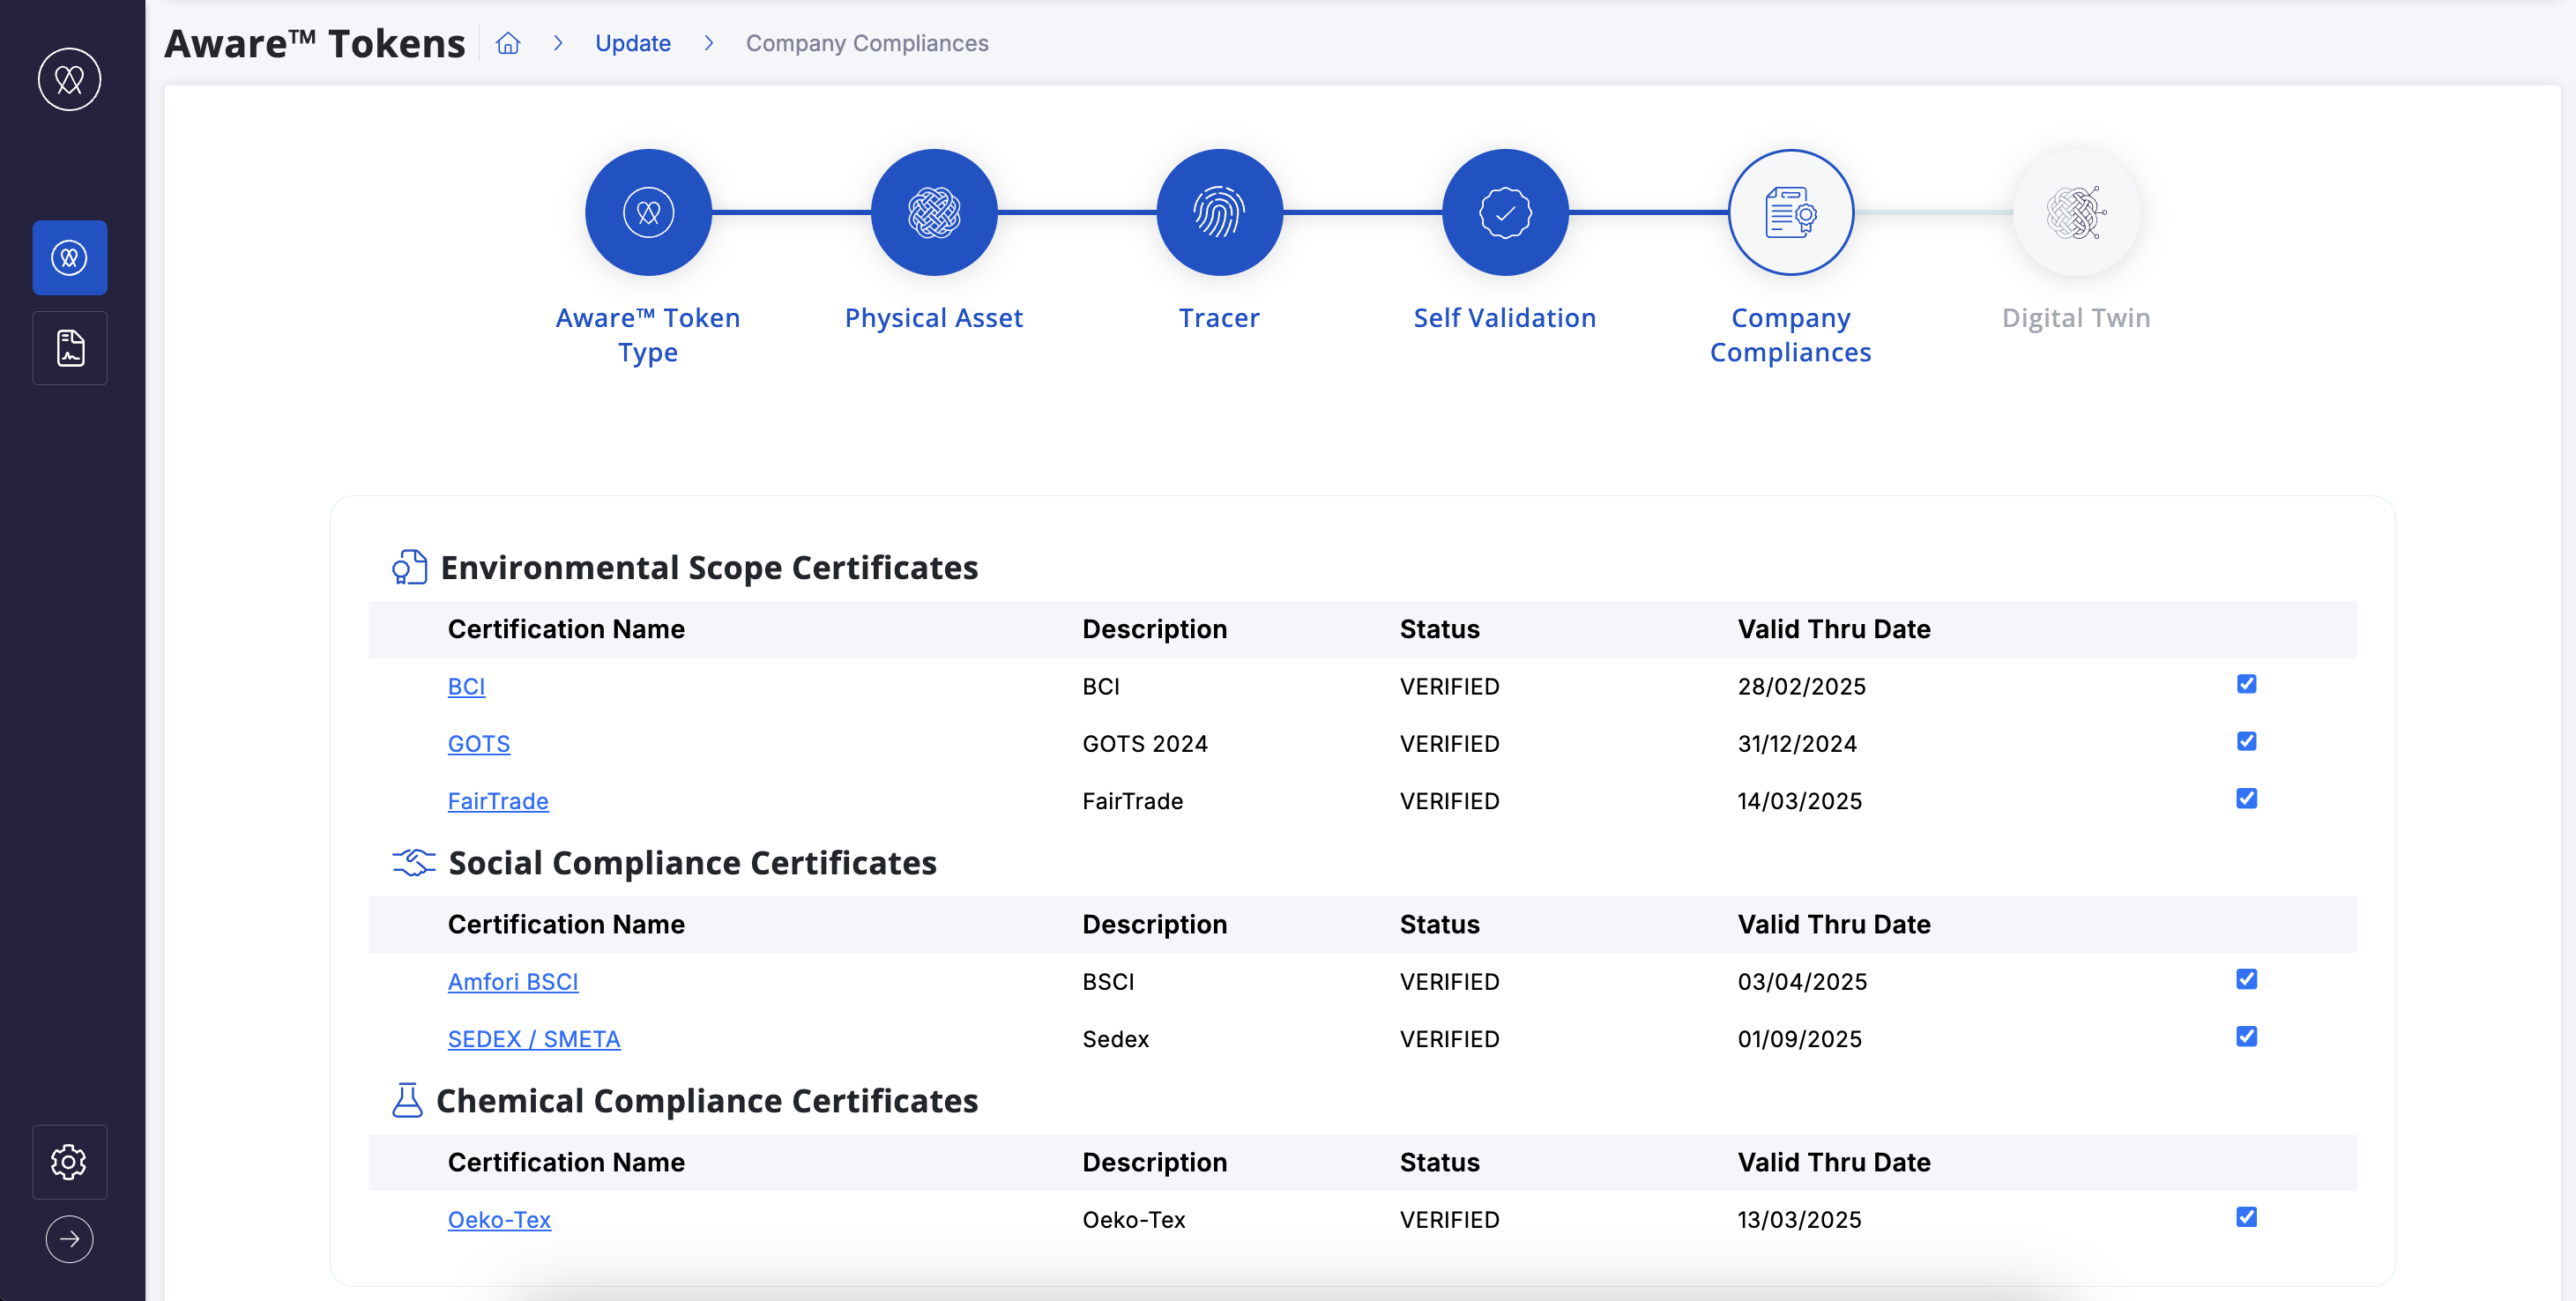Screen dimensions: 2576x1301
Task: Jump to the Digital Twin step icon
Action: pyautogui.click(x=2075, y=212)
